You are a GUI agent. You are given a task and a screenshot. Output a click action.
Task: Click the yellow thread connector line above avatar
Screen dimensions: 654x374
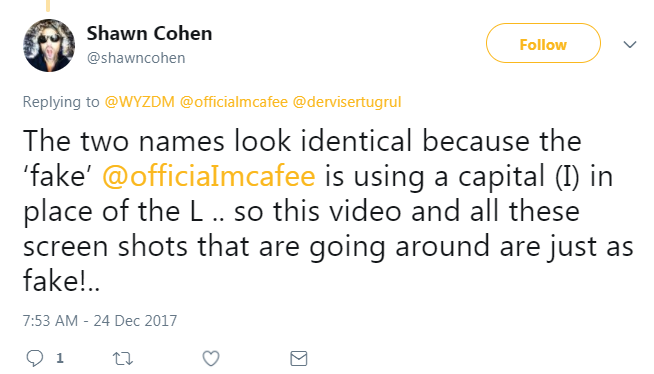pyautogui.click(x=48, y=5)
